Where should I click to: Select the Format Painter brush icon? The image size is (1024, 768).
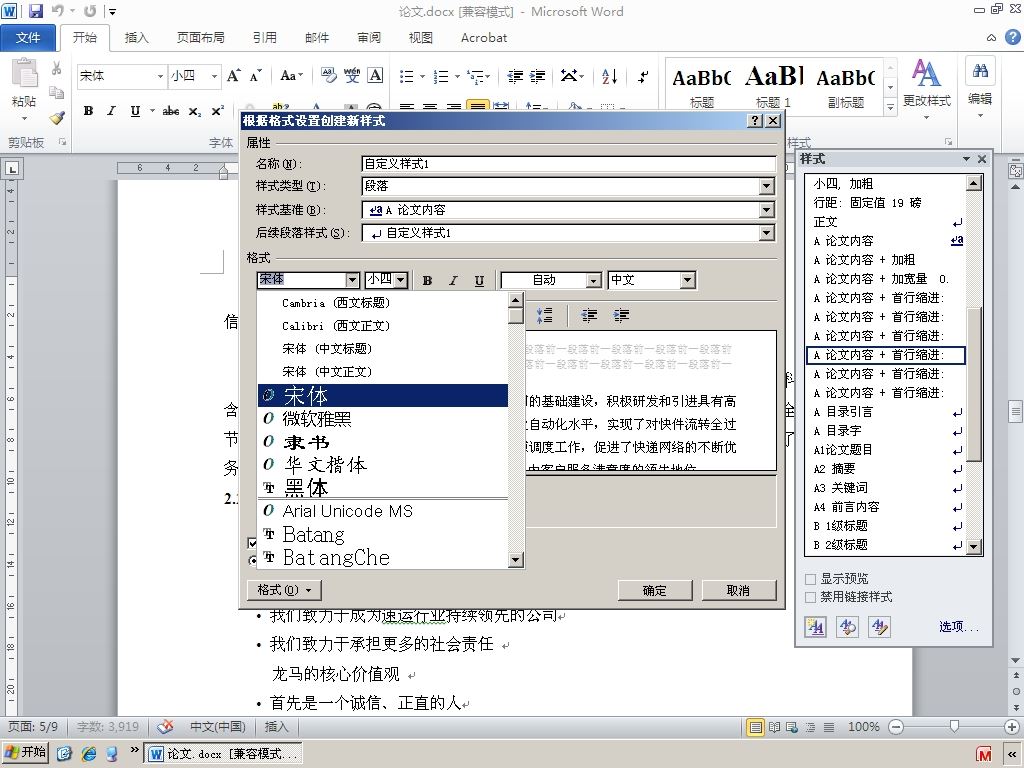click(x=57, y=118)
